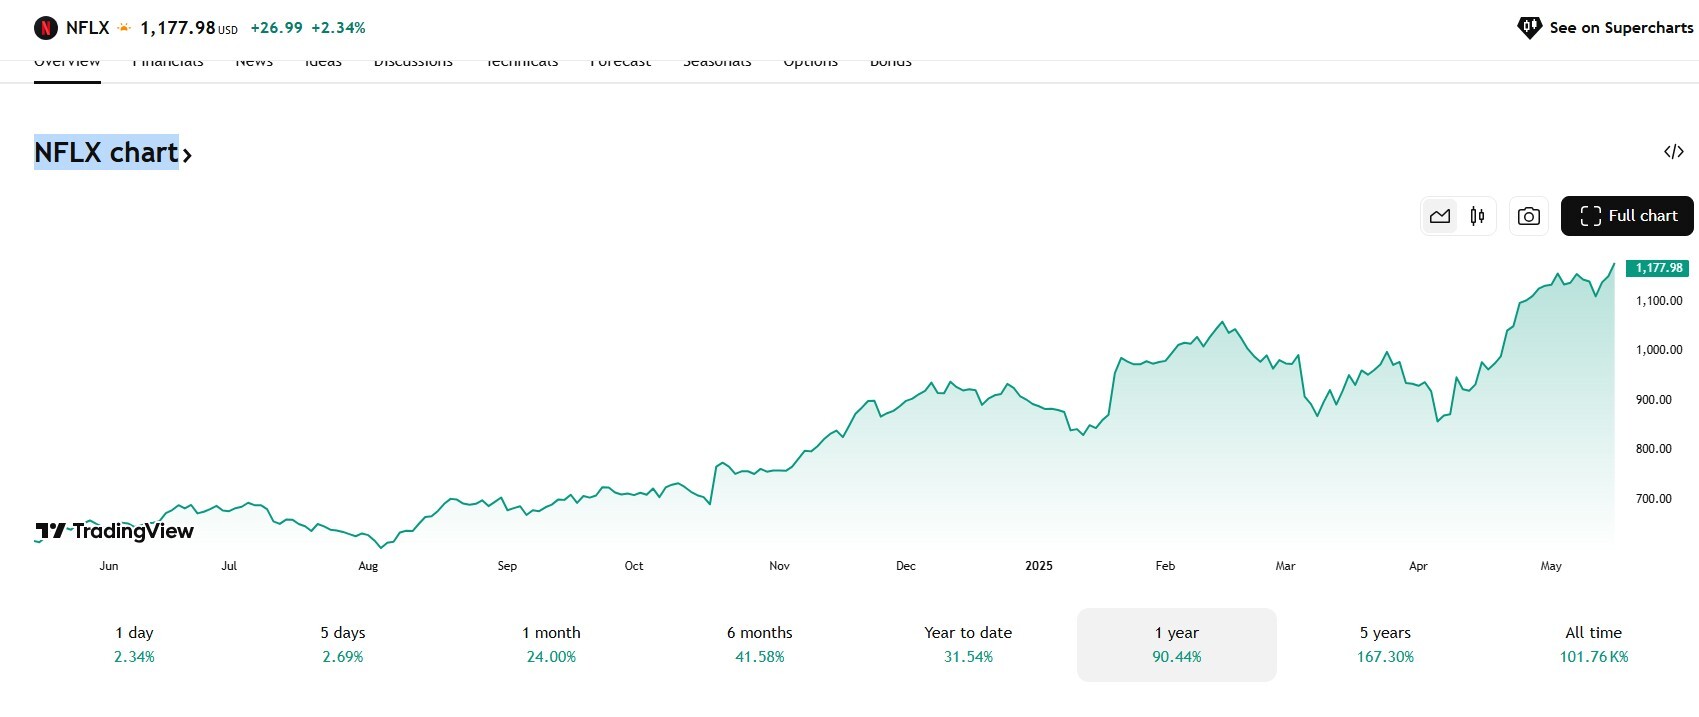Screen dimensions: 1699x717
Task: Click the Supercharts logo icon
Action: pos(1529,28)
